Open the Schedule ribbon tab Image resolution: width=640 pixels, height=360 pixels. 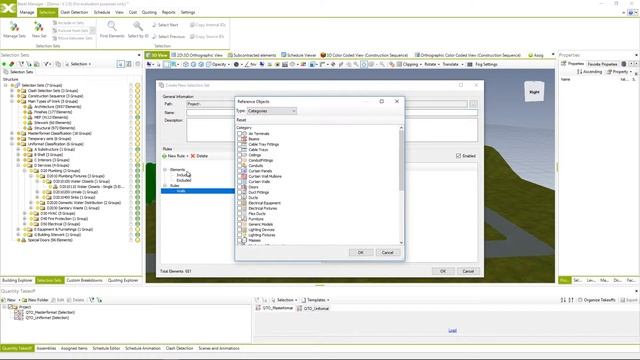(x=102, y=13)
